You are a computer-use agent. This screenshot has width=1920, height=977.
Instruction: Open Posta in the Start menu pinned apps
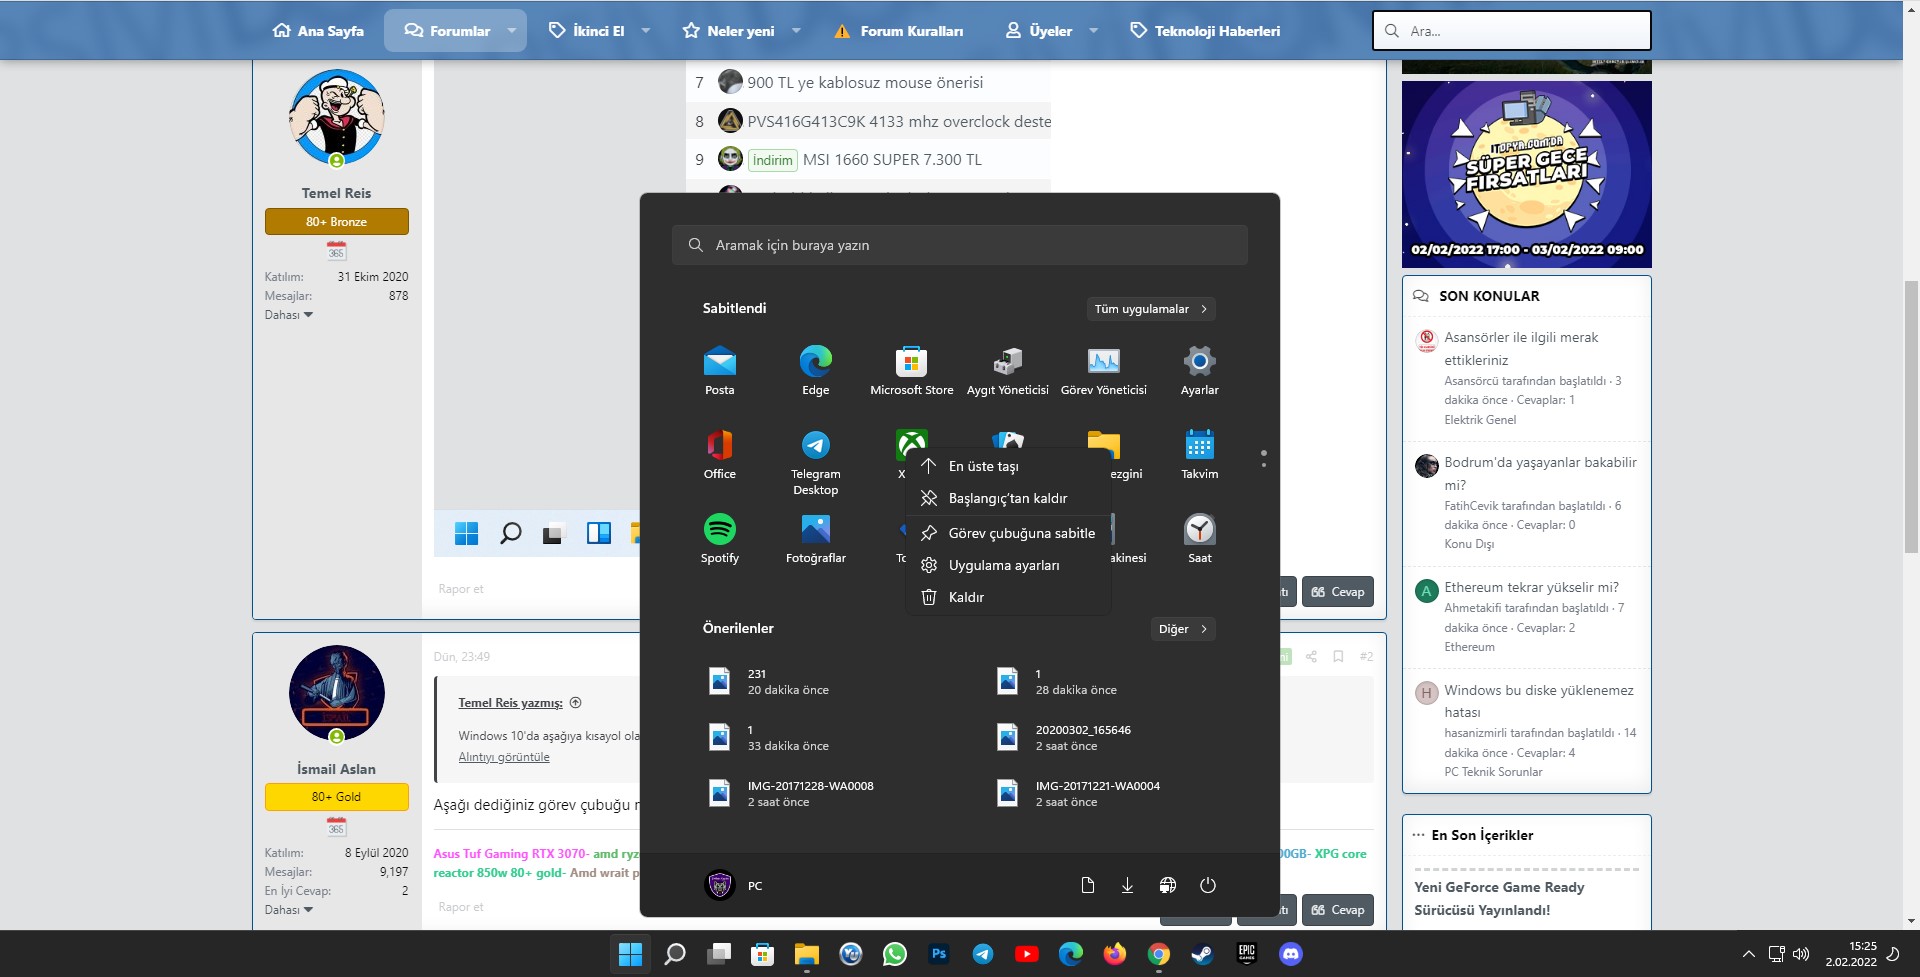pos(720,370)
